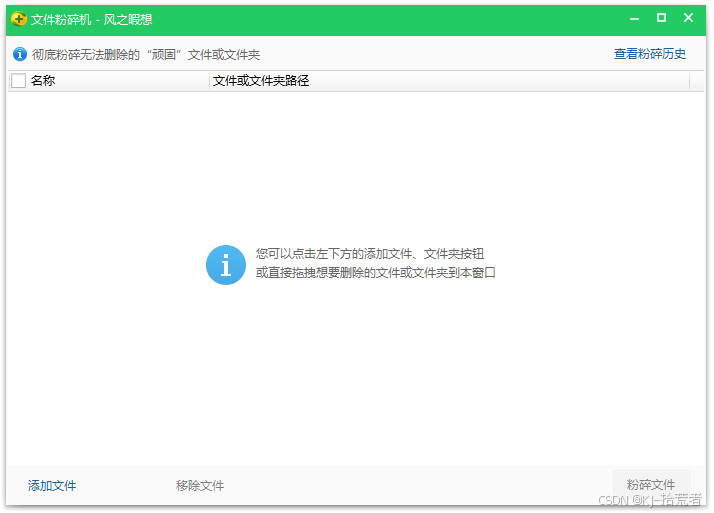Image resolution: width=714 pixels, height=513 pixels.
Task: Click window title 文件粉碎机 - 风之暇想
Action: 92,20
